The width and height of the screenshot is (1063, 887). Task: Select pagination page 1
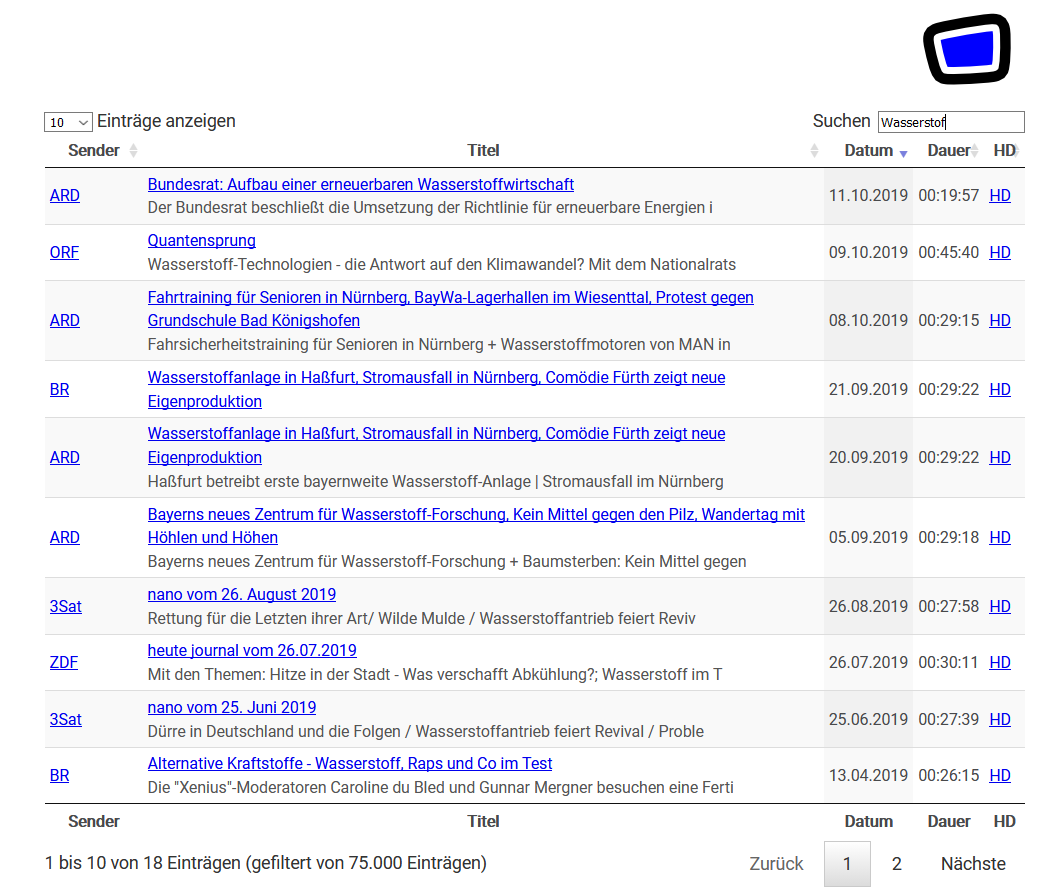[x=847, y=863]
